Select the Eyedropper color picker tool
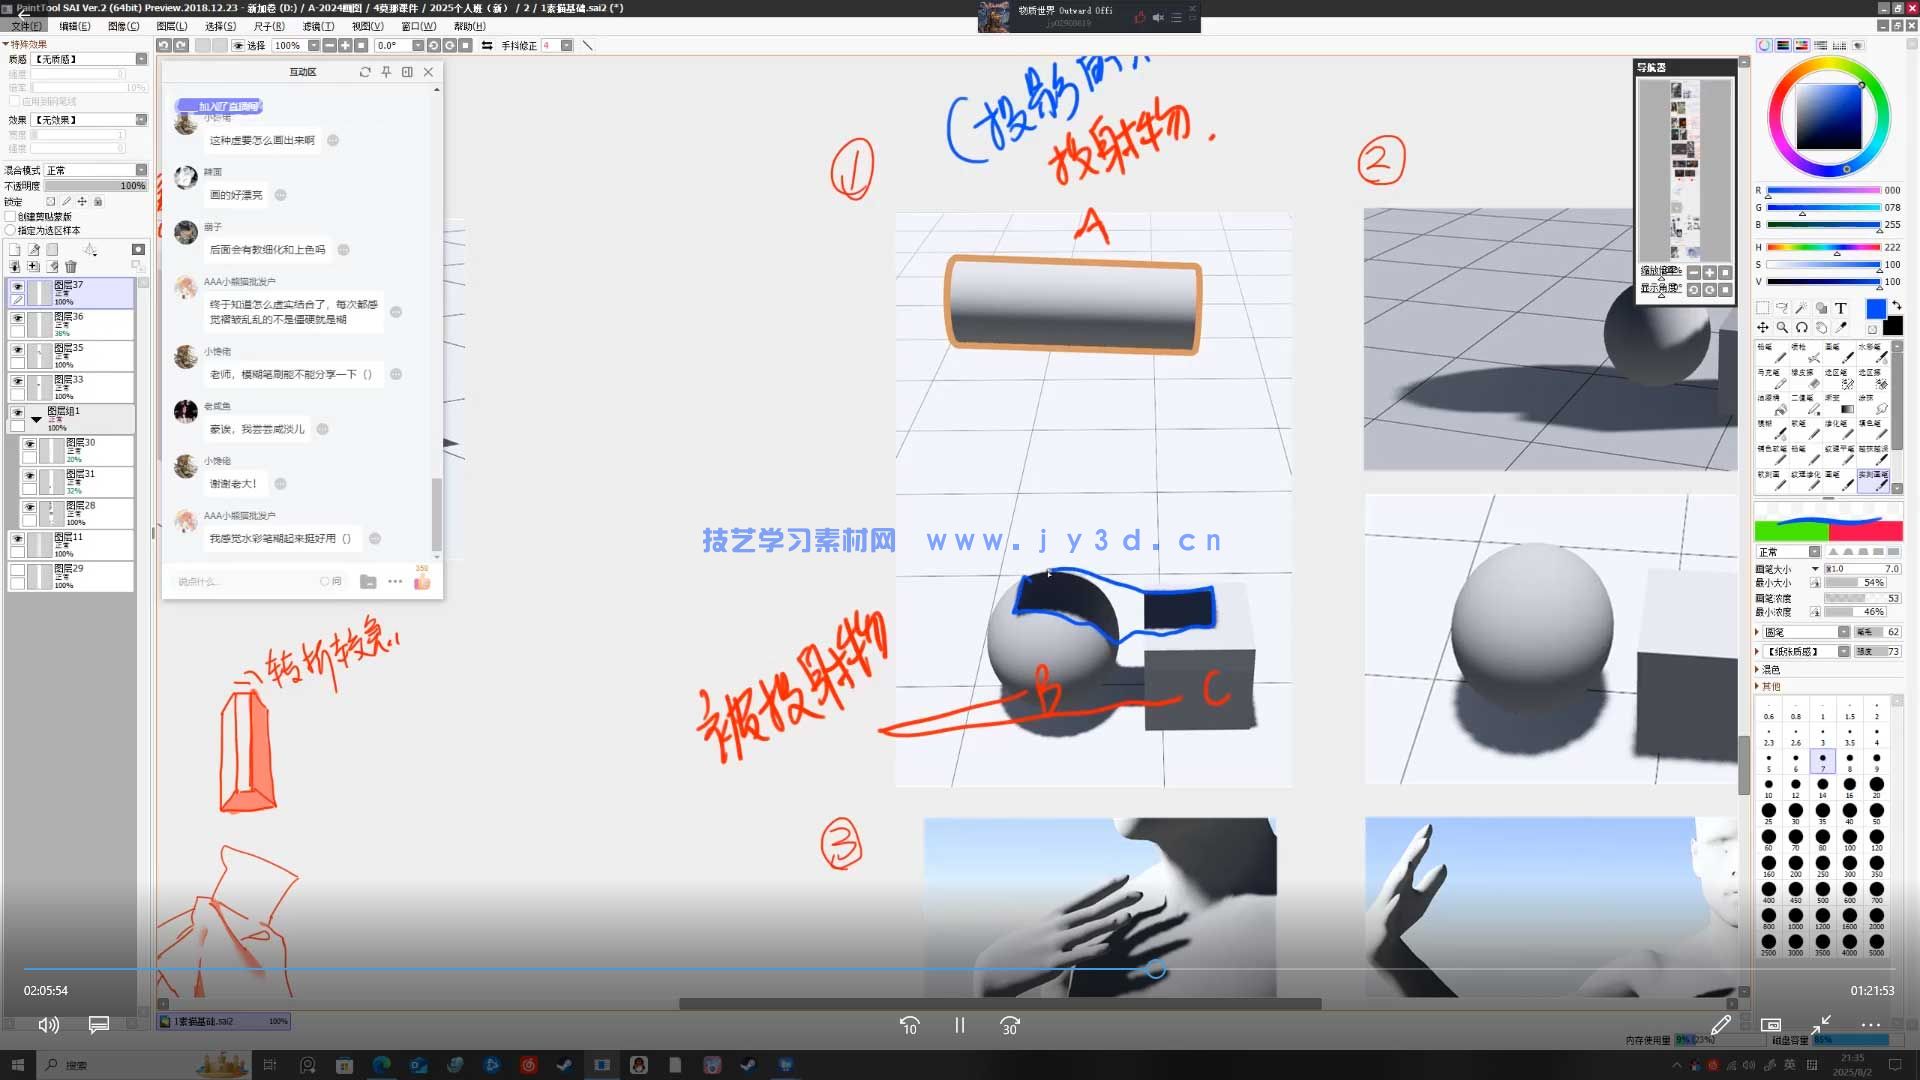Viewport: 1920px width, 1080px height. coord(1841,328)
